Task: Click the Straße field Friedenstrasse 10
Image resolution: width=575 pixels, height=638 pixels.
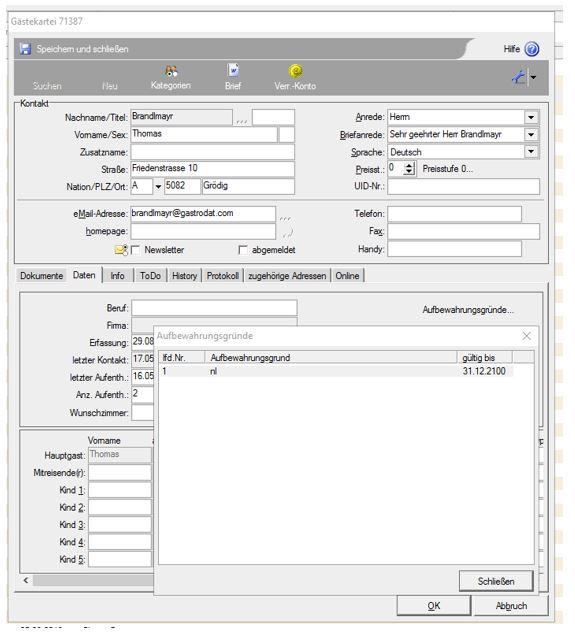Action: coord(212,169)
